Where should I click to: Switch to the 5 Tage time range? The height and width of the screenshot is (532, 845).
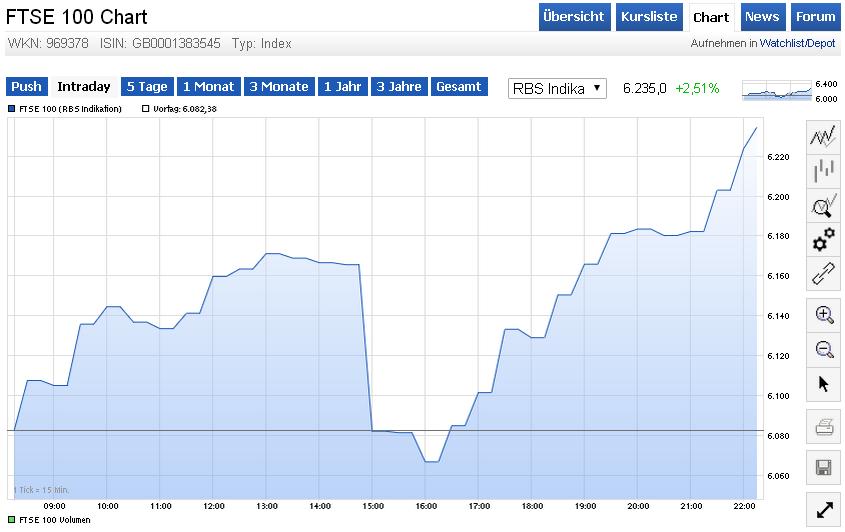(x=147, y=87)
